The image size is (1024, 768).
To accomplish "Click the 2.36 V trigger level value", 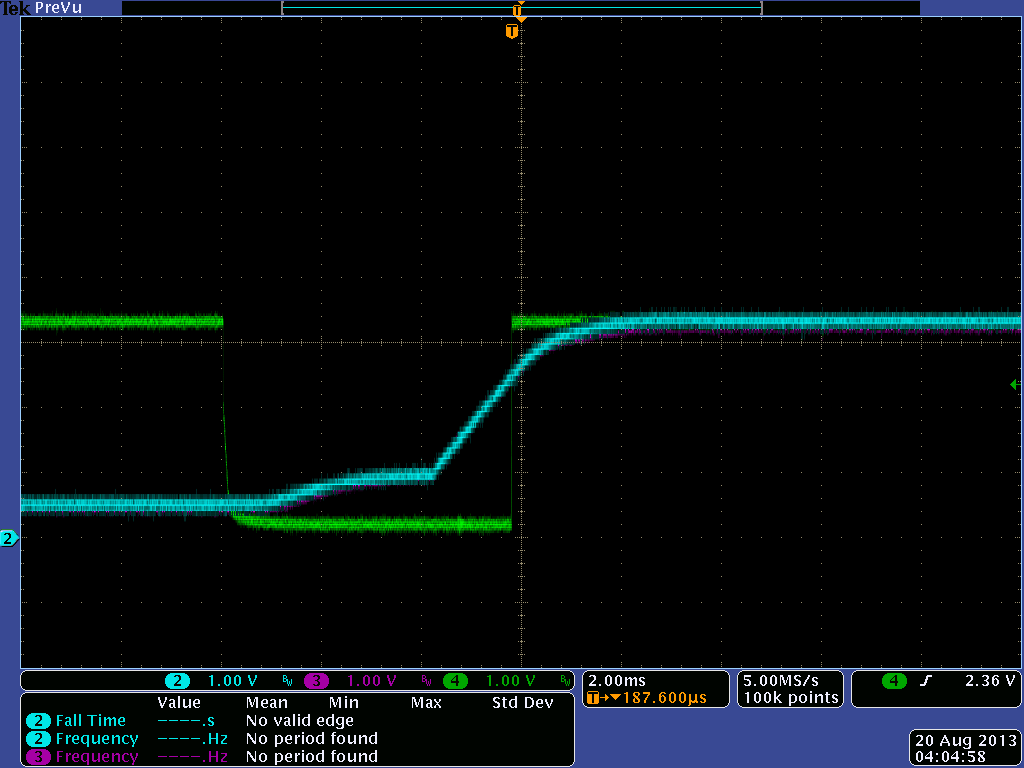I will [x=990, y=681].
